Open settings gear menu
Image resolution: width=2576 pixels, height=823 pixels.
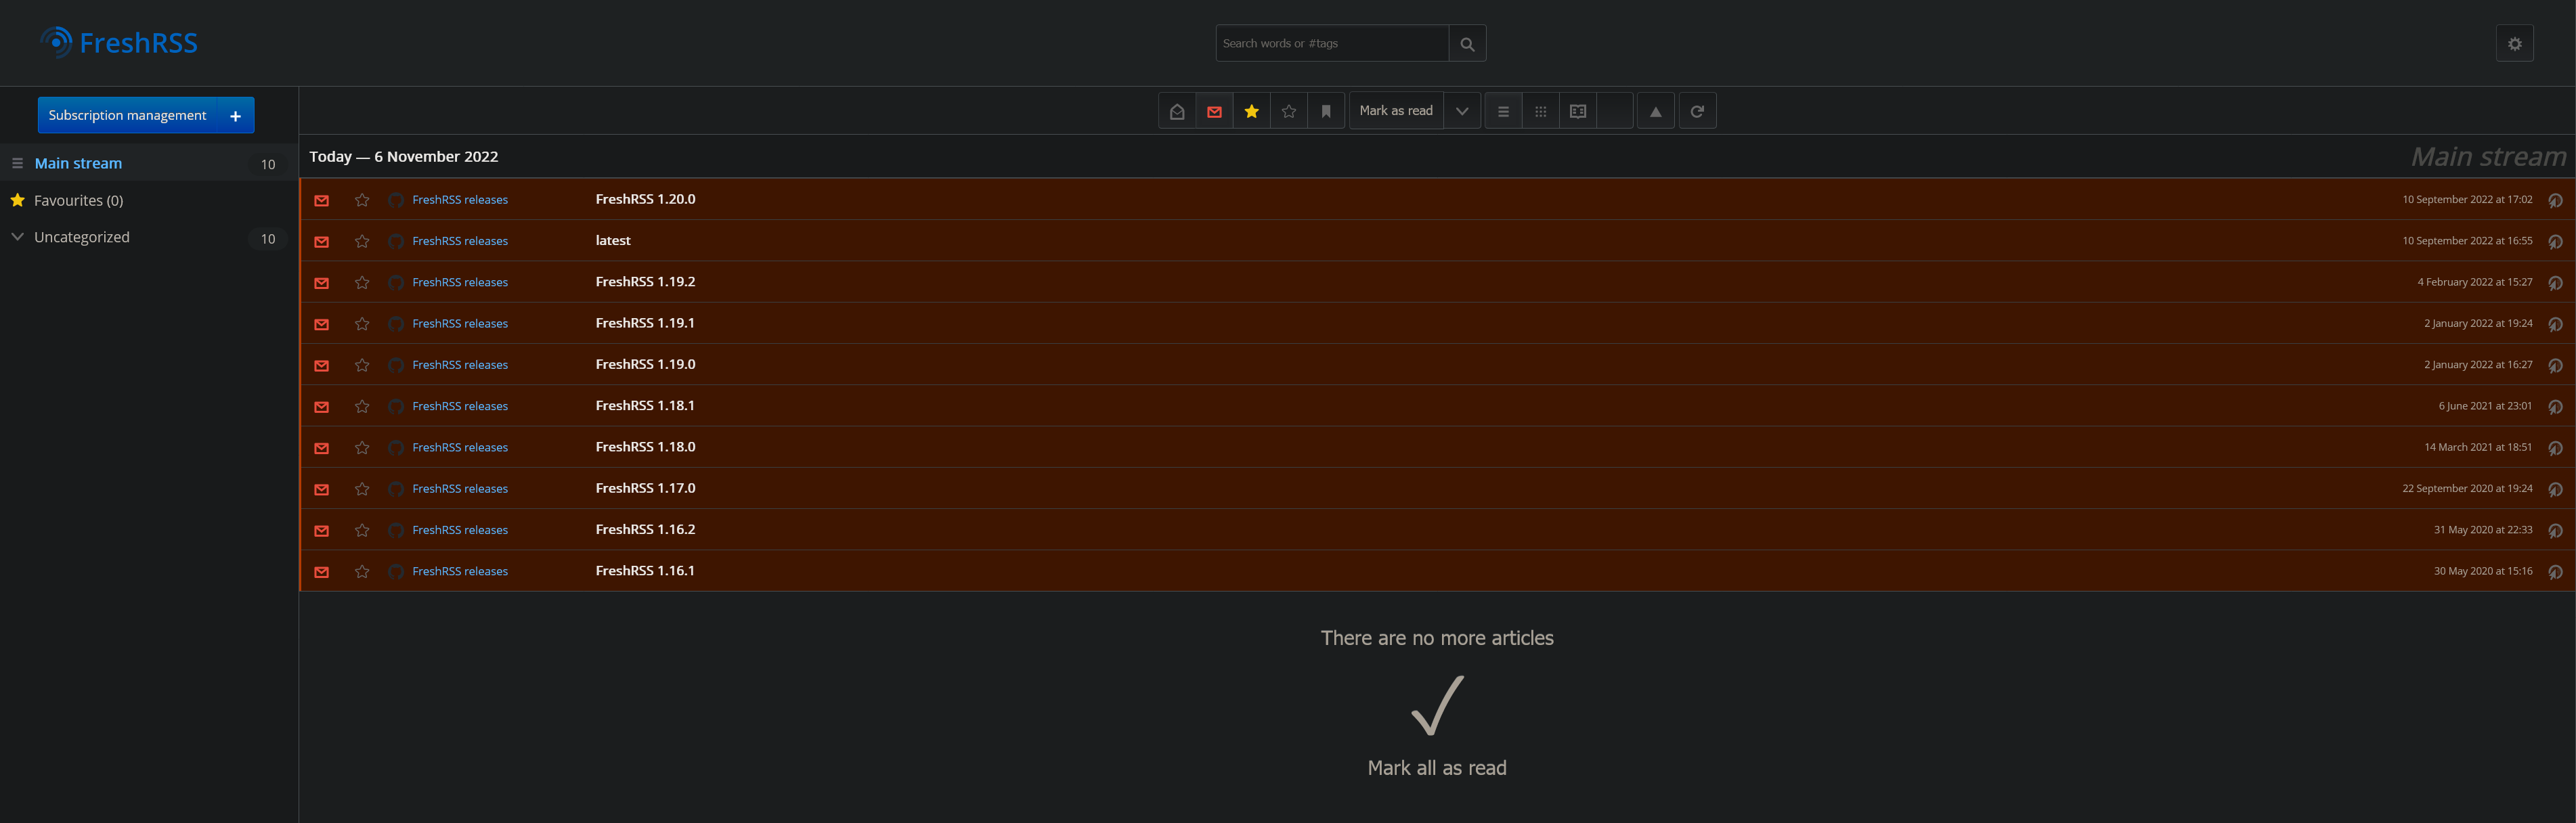tap(2514, 44)
